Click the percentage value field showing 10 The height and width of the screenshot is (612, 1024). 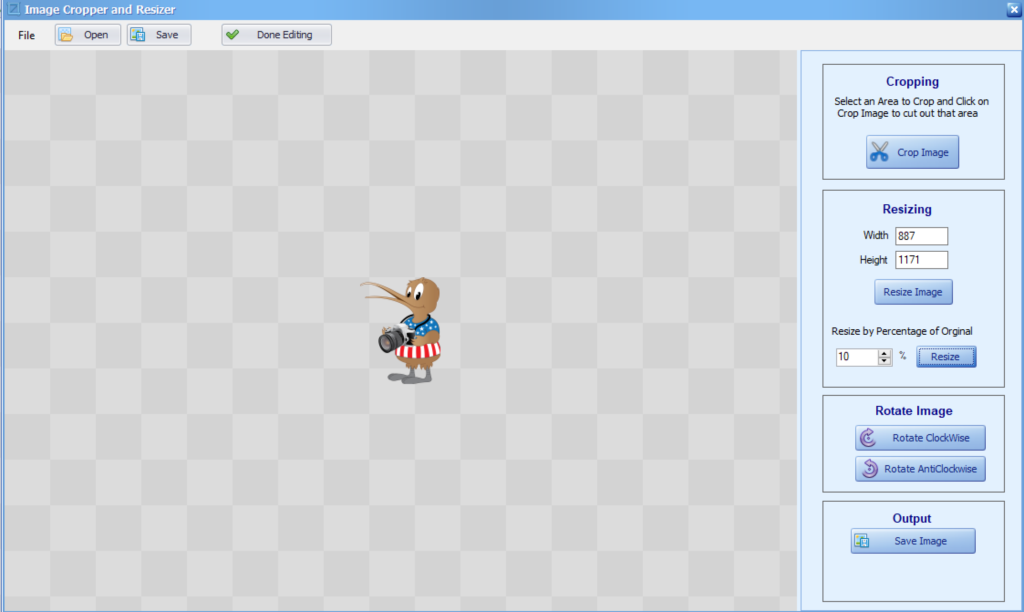coord(856,357)
